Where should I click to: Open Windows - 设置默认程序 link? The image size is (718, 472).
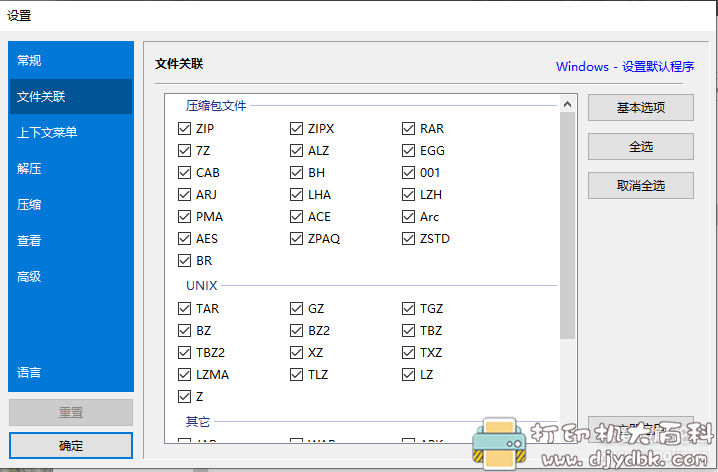[x=625, y=67]
